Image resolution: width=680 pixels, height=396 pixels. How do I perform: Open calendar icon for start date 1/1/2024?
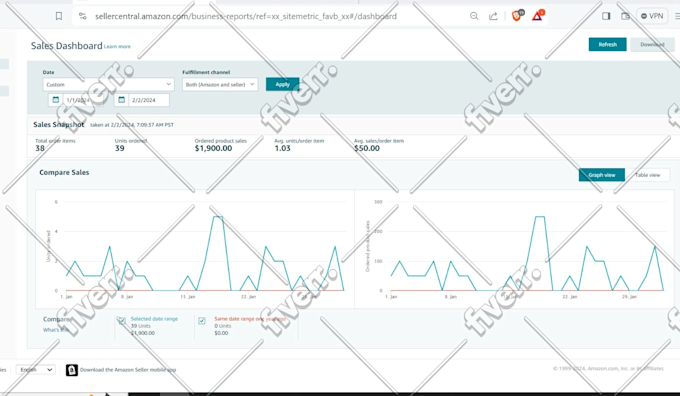56,100
